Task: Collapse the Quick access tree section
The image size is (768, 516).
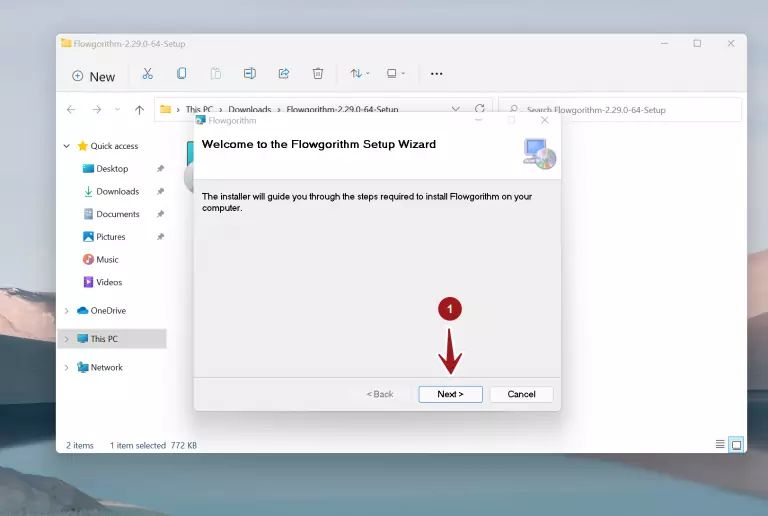Action: click(x=67, y=146)
